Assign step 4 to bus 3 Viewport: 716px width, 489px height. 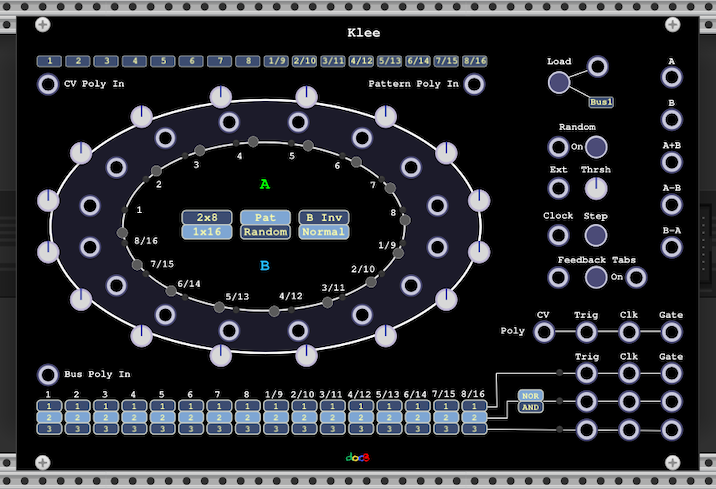(134, 429)
